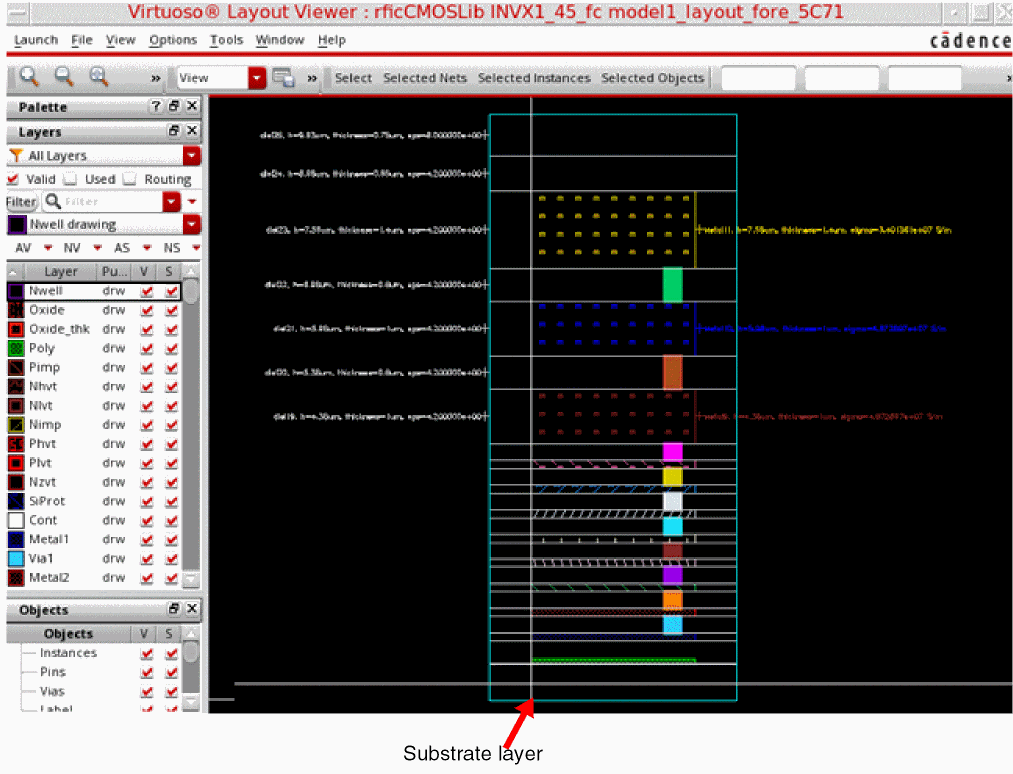Click the zoom in magnifier icon
This screenshot has width=1013, height=774.
click(29, 77)
